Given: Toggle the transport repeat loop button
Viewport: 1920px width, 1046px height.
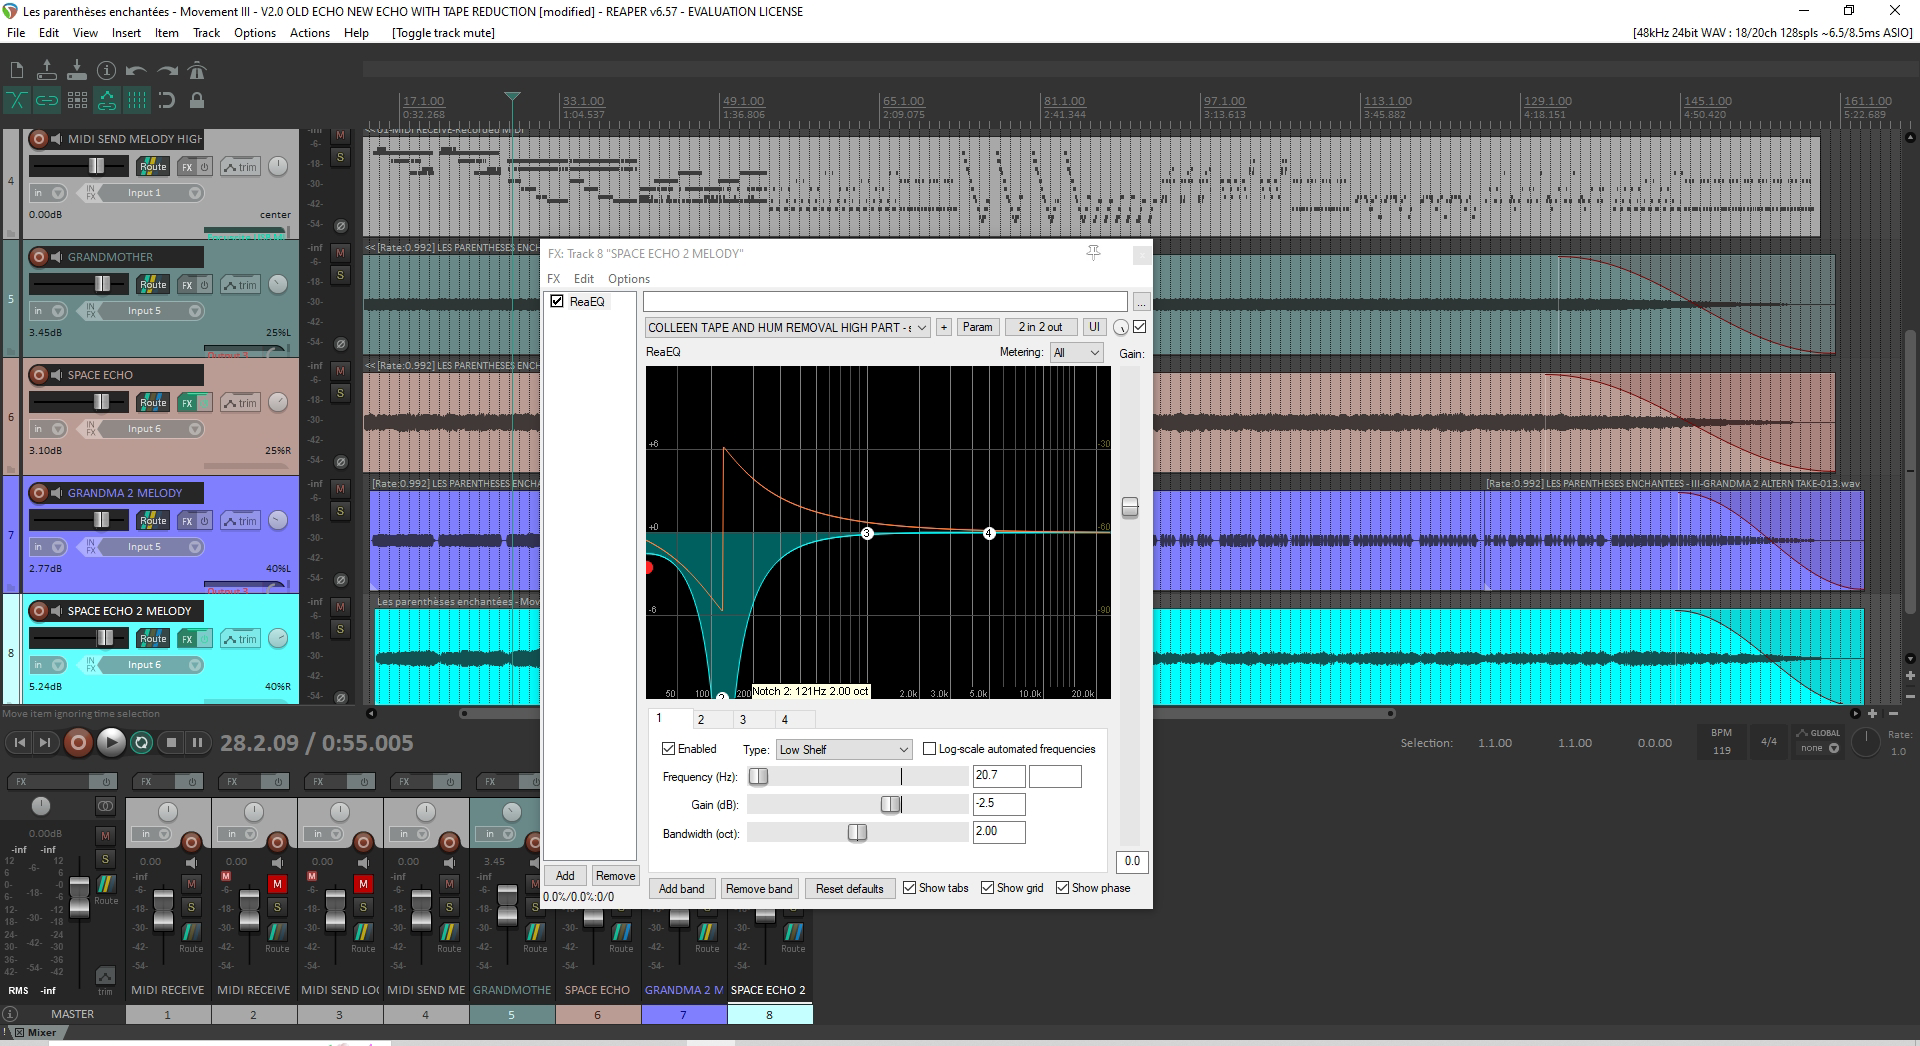Looking at the screenshot, I should click(x=141, y=742).
